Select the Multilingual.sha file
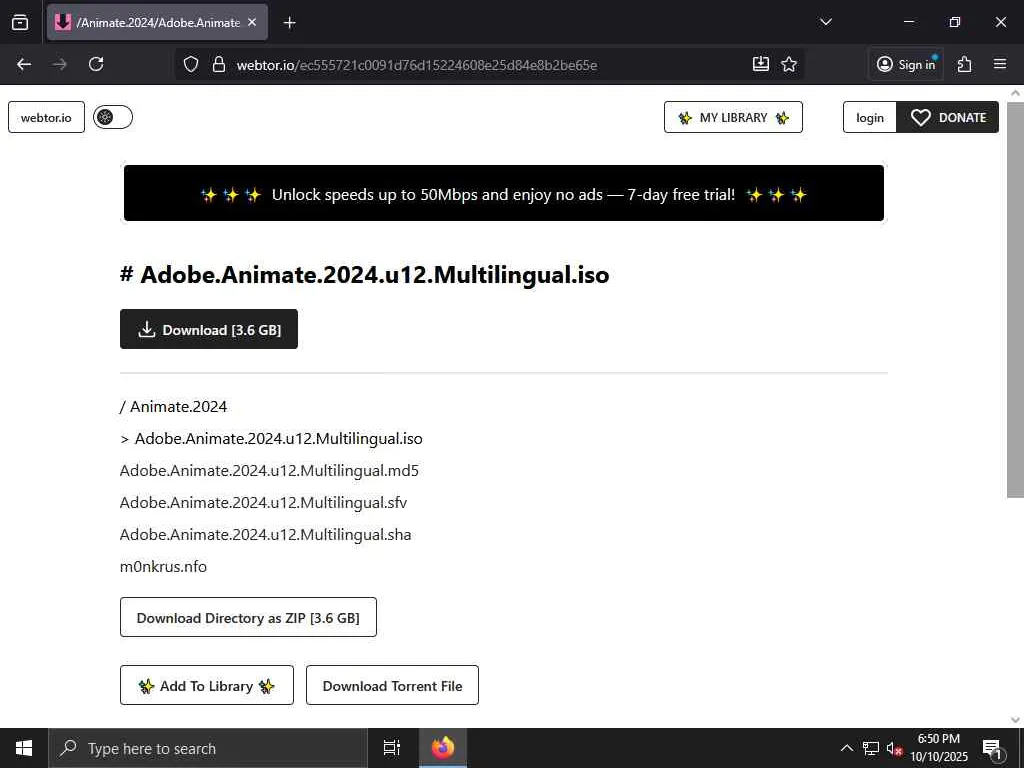 coord(266,535)
